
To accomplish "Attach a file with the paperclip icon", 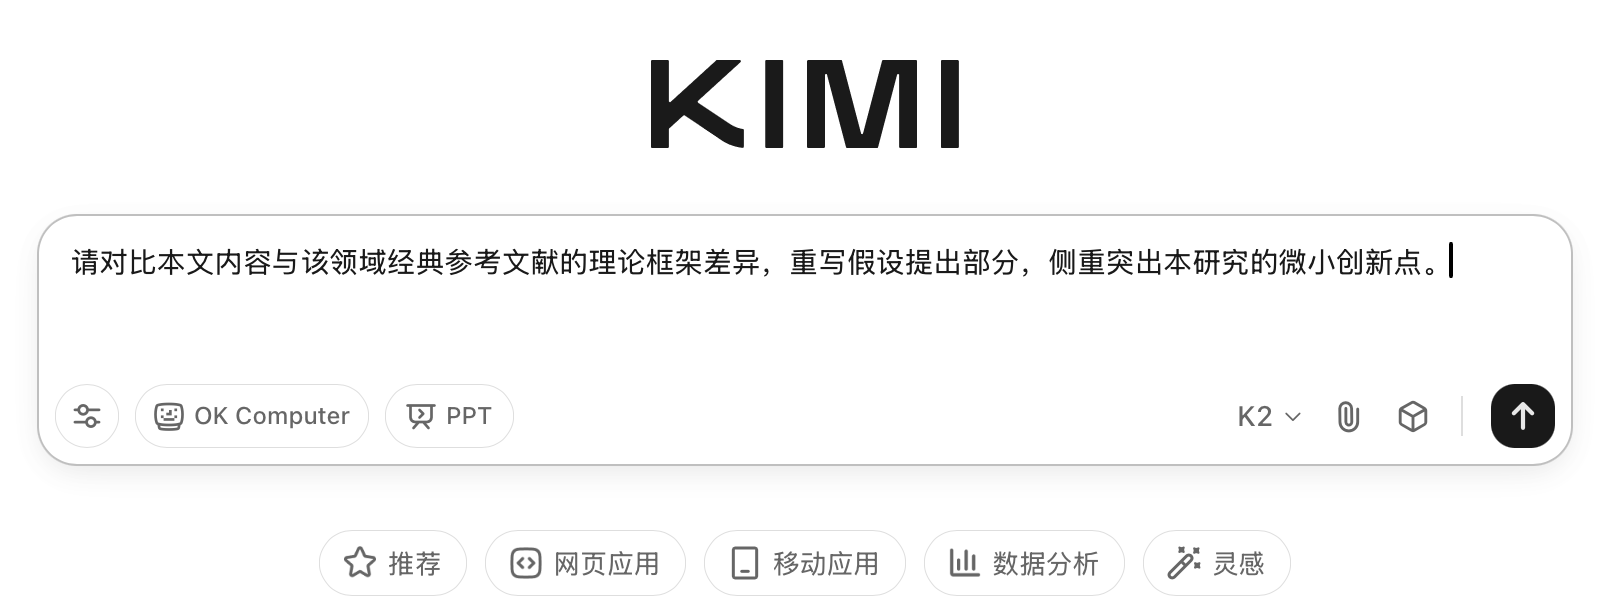I will tap(1348, 416).
